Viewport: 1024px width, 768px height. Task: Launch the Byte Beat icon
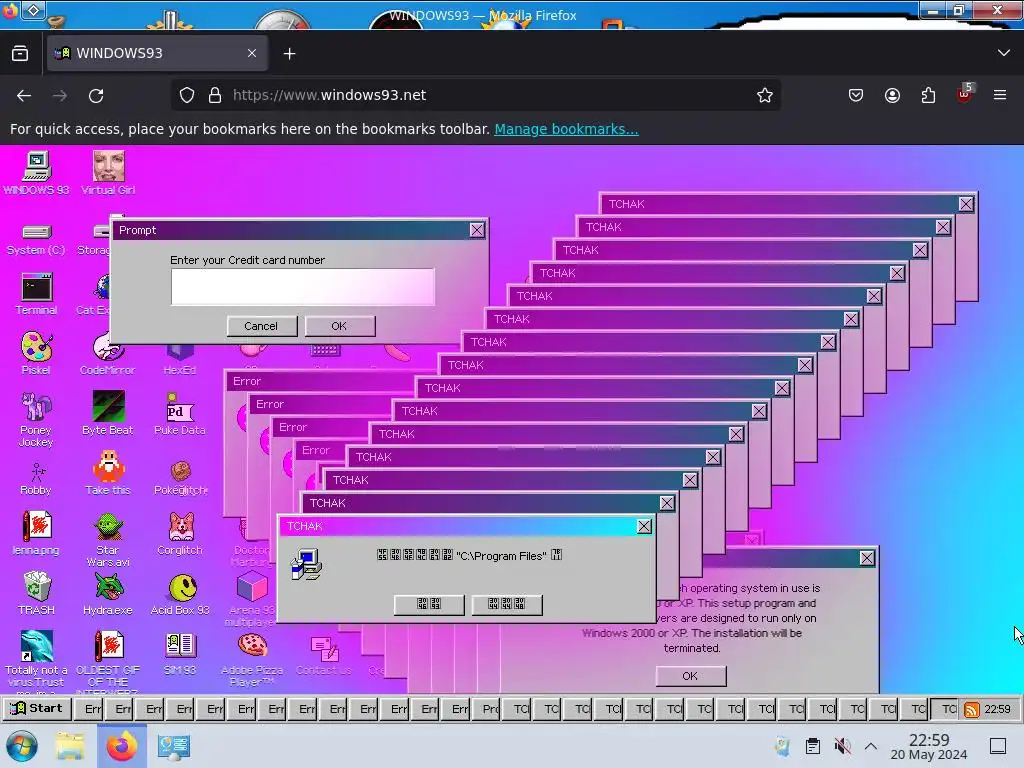pos(108,413)
